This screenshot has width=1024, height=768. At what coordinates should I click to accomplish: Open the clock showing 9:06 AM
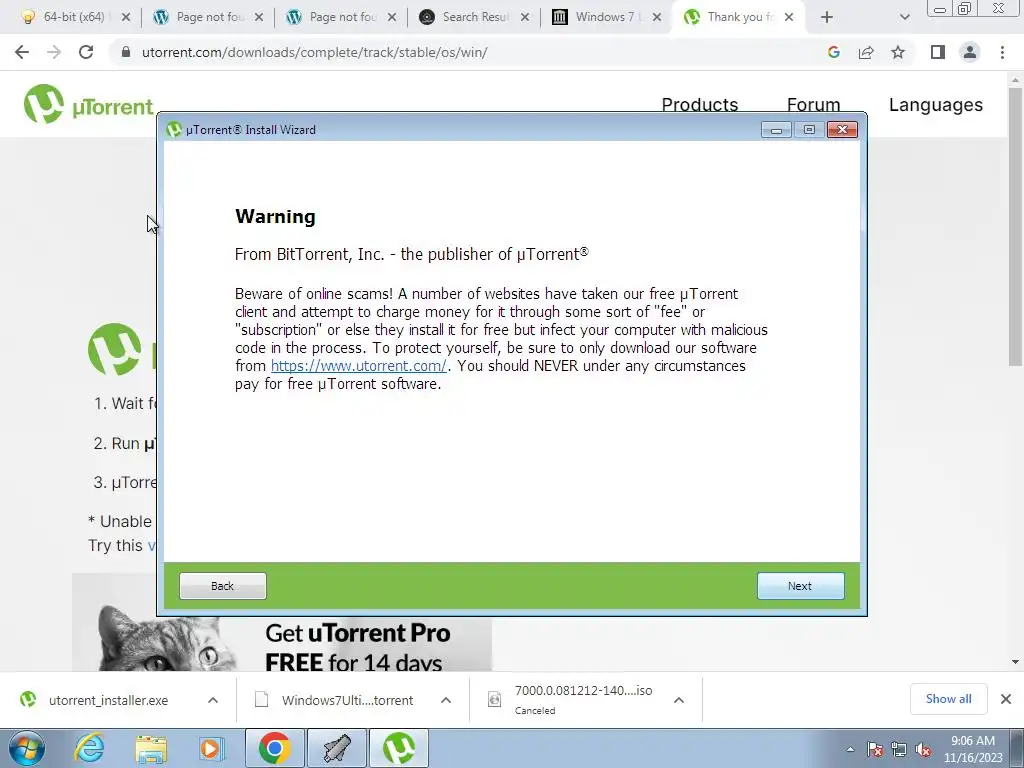coord(973,748)
